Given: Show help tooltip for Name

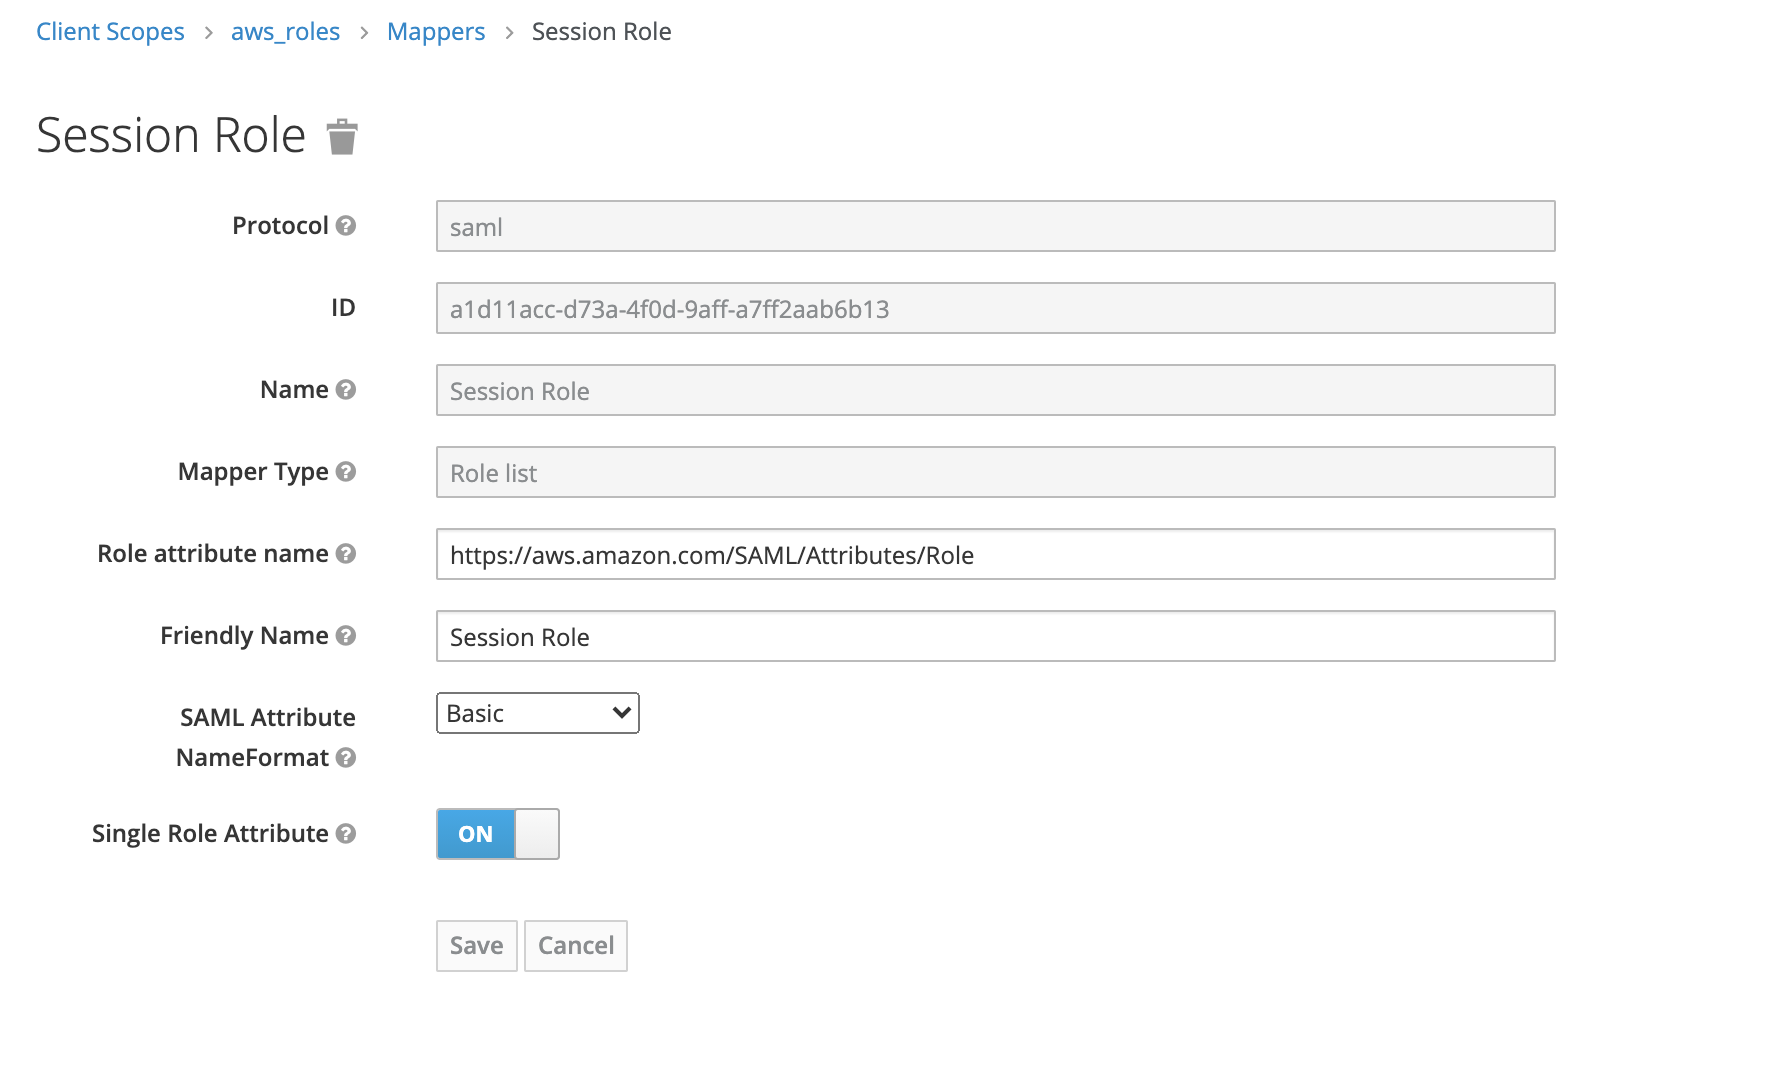Looking at the screenshot, I should [x=346, y=390].
